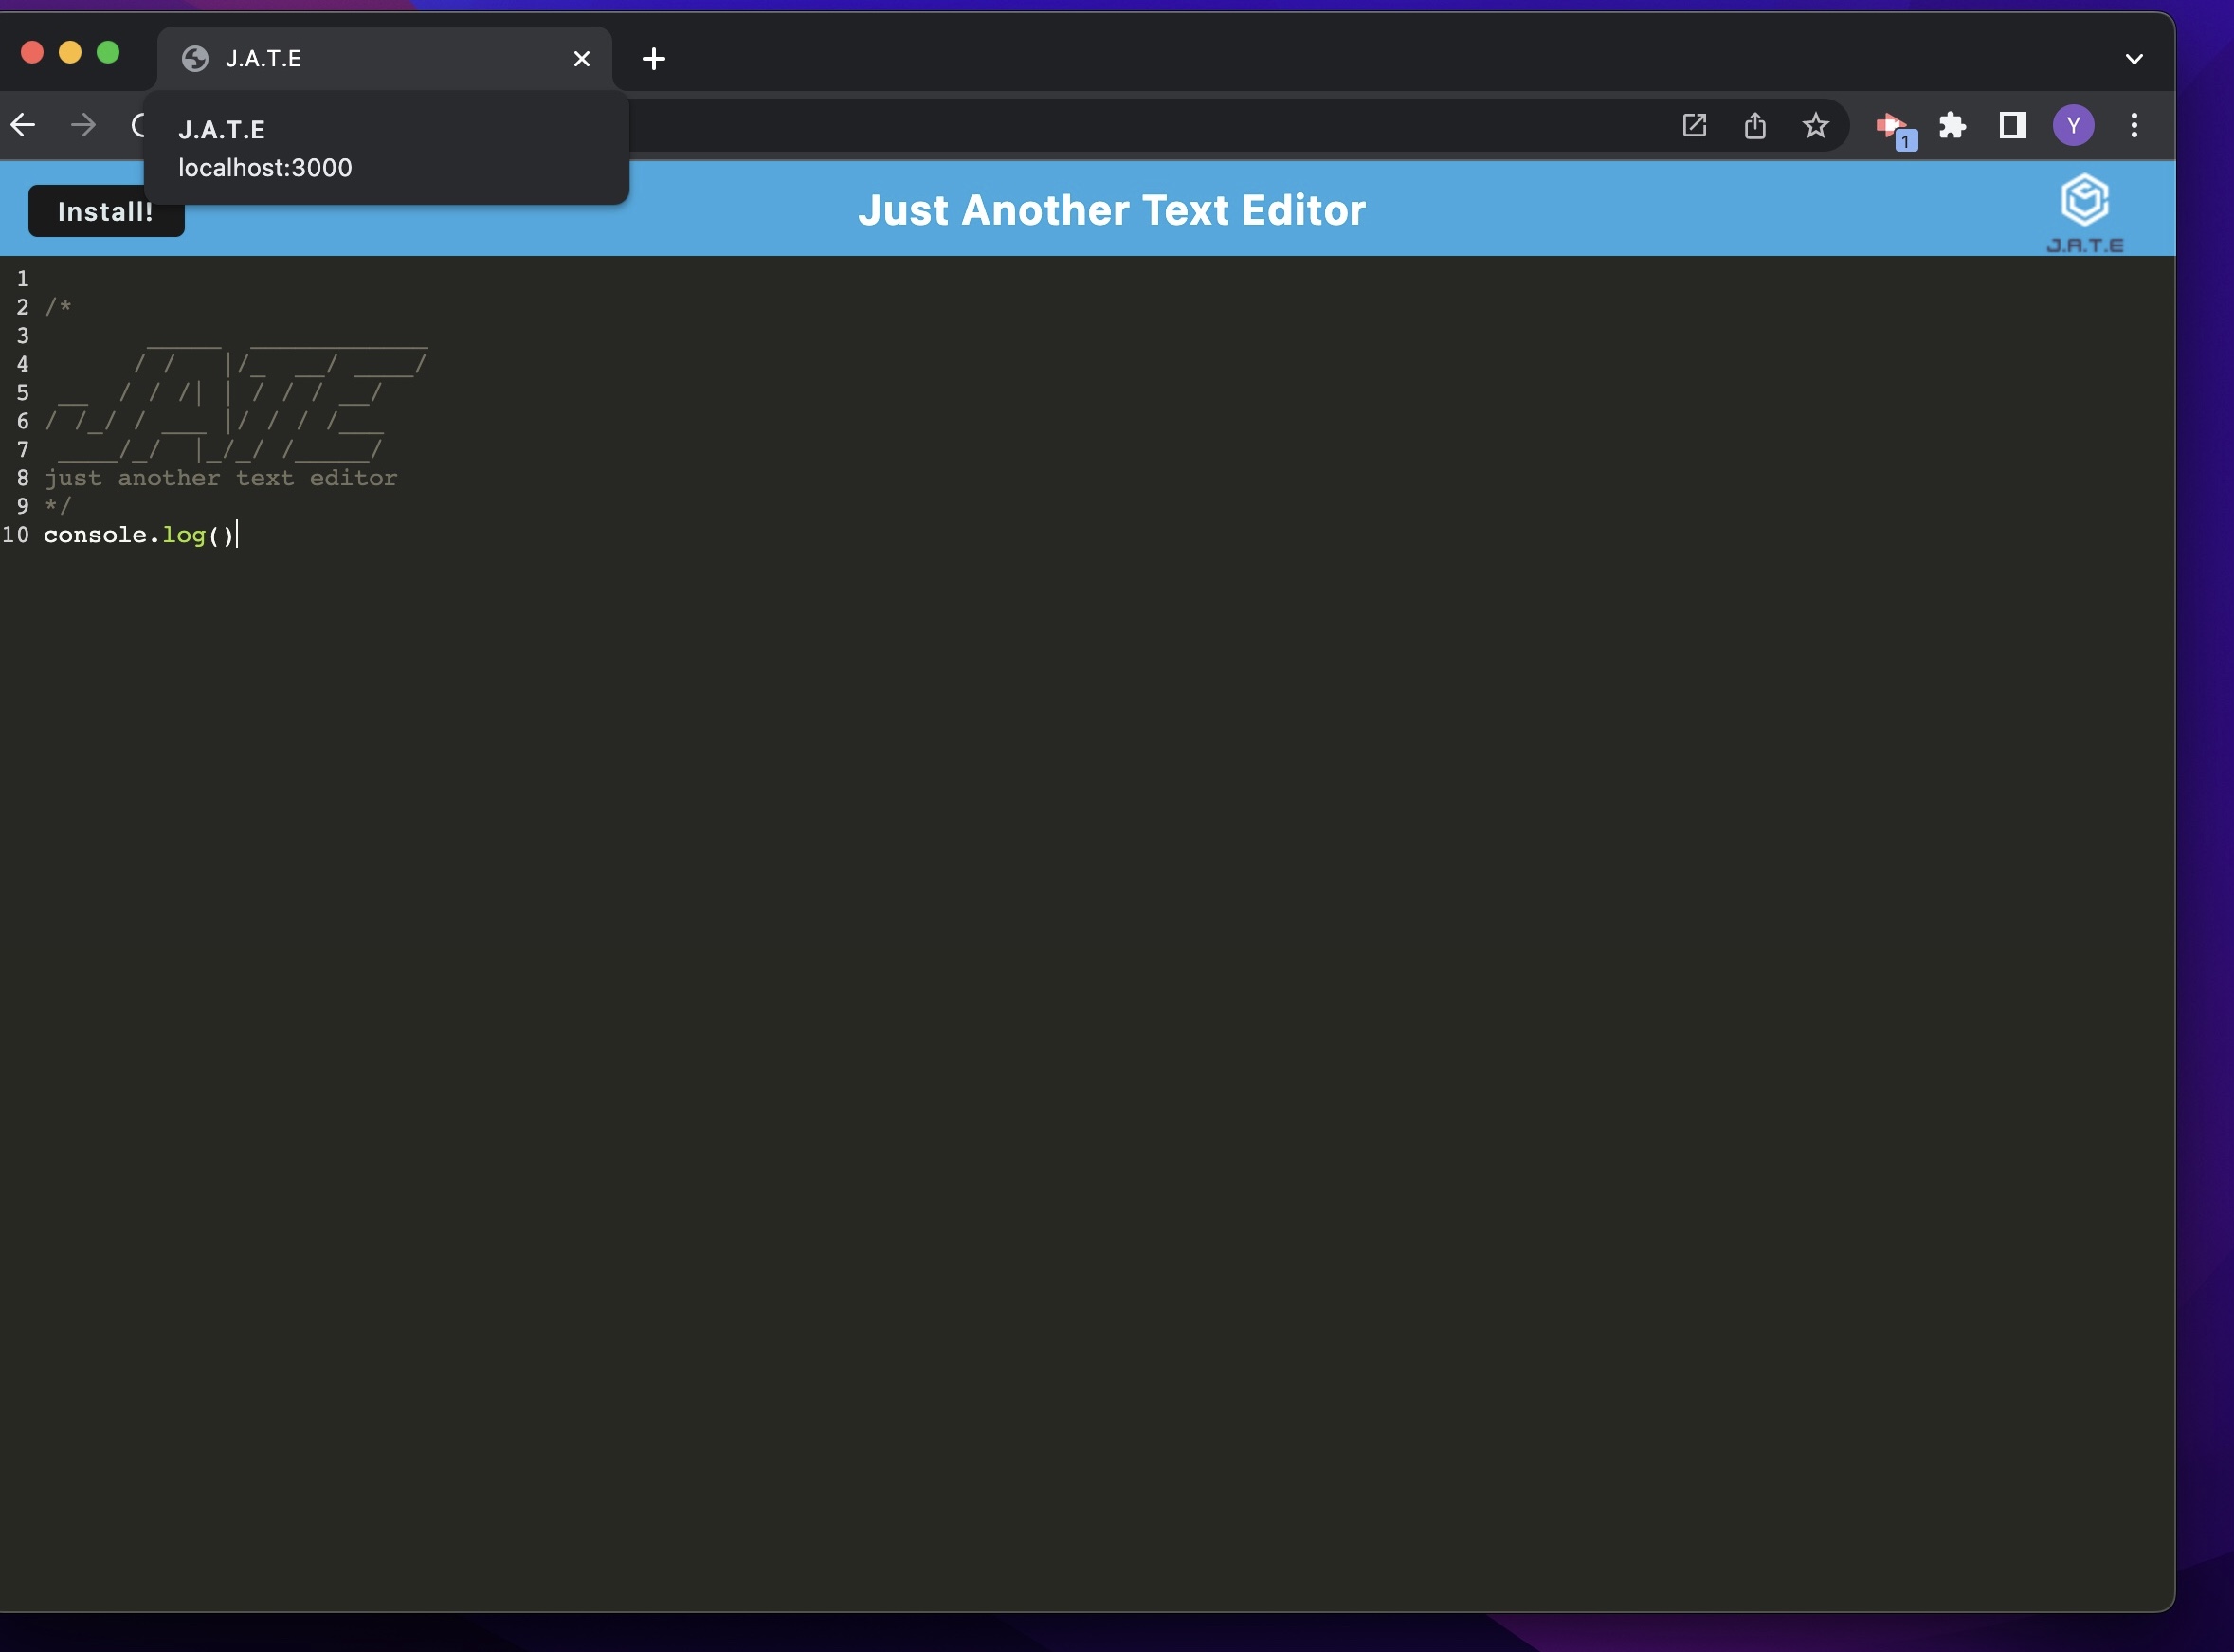Click line number 10 in gutter

click(16, 535)
